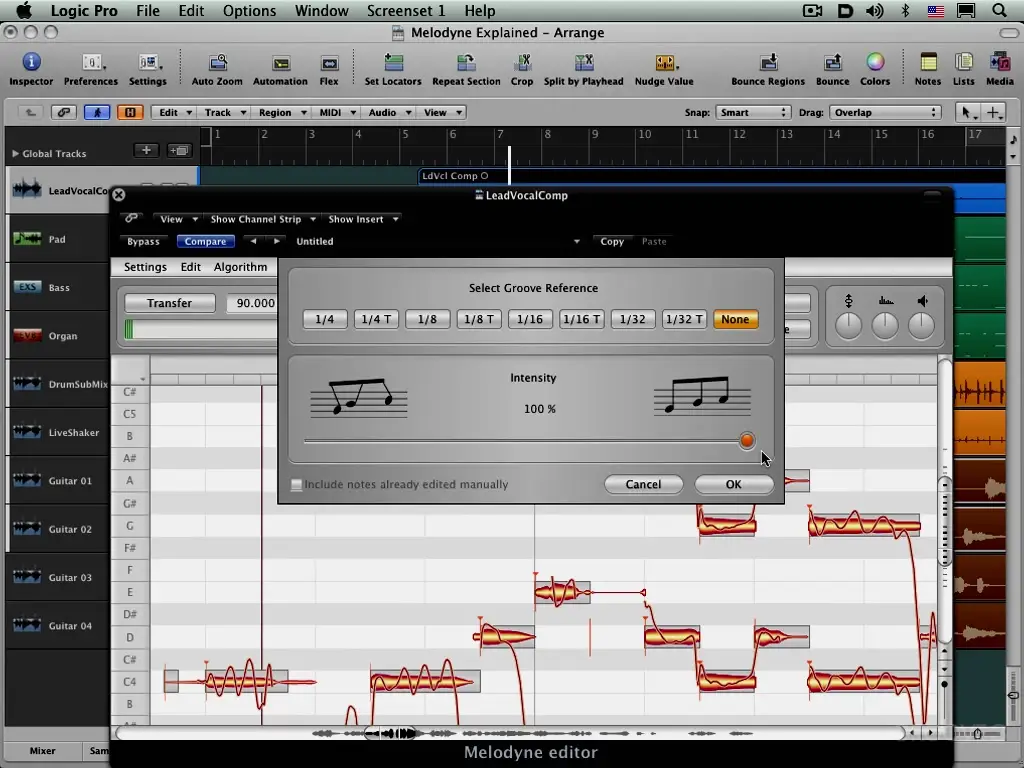Open the Untitled preset dropdown
This screenshot has width=1024, height=768.
click(437, 241)
